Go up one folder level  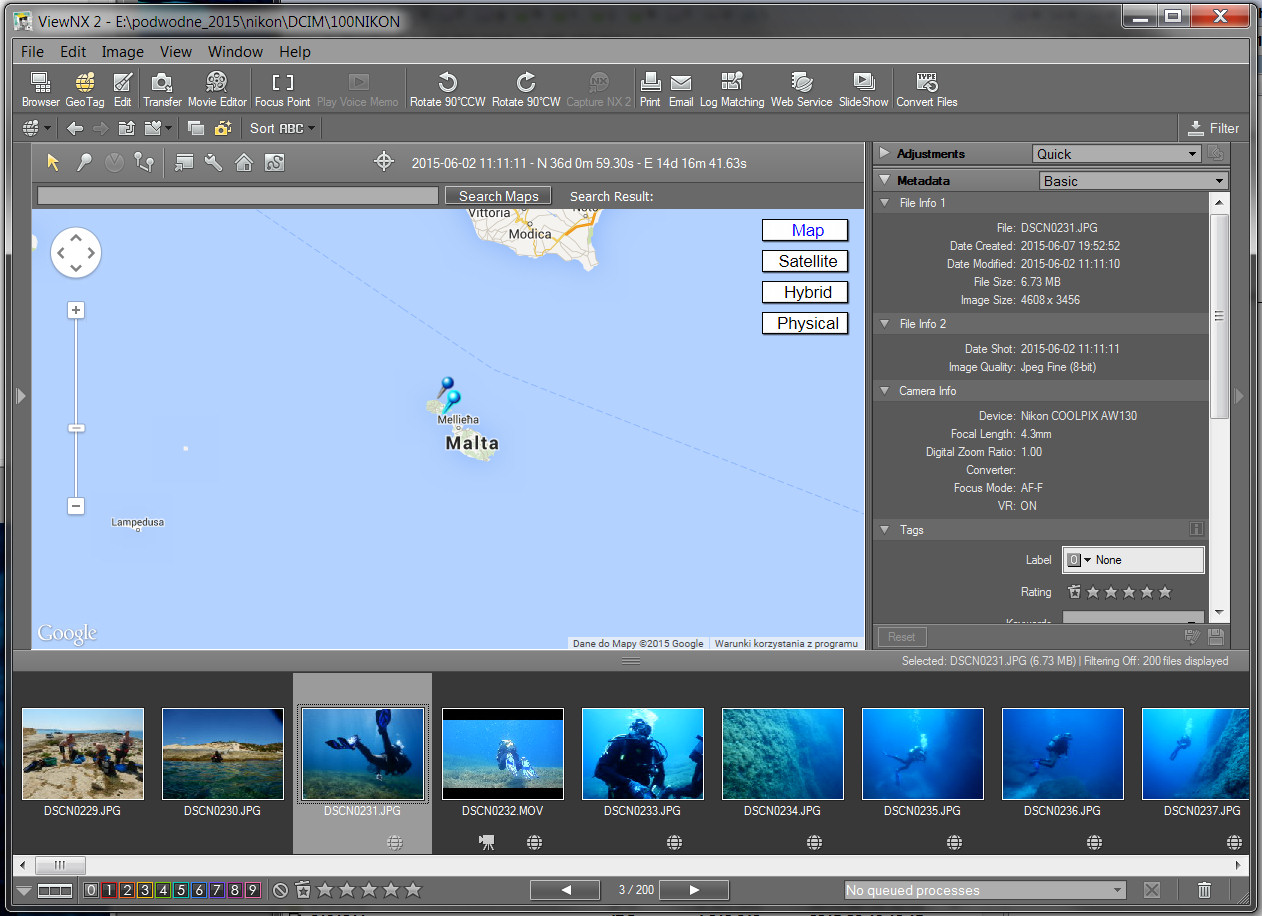coord(127,128)
